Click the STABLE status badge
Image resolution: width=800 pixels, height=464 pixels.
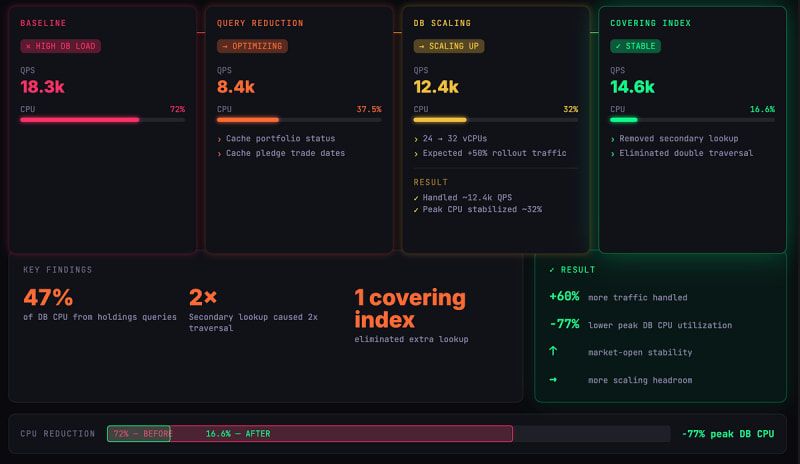click(x=635, y=46)
